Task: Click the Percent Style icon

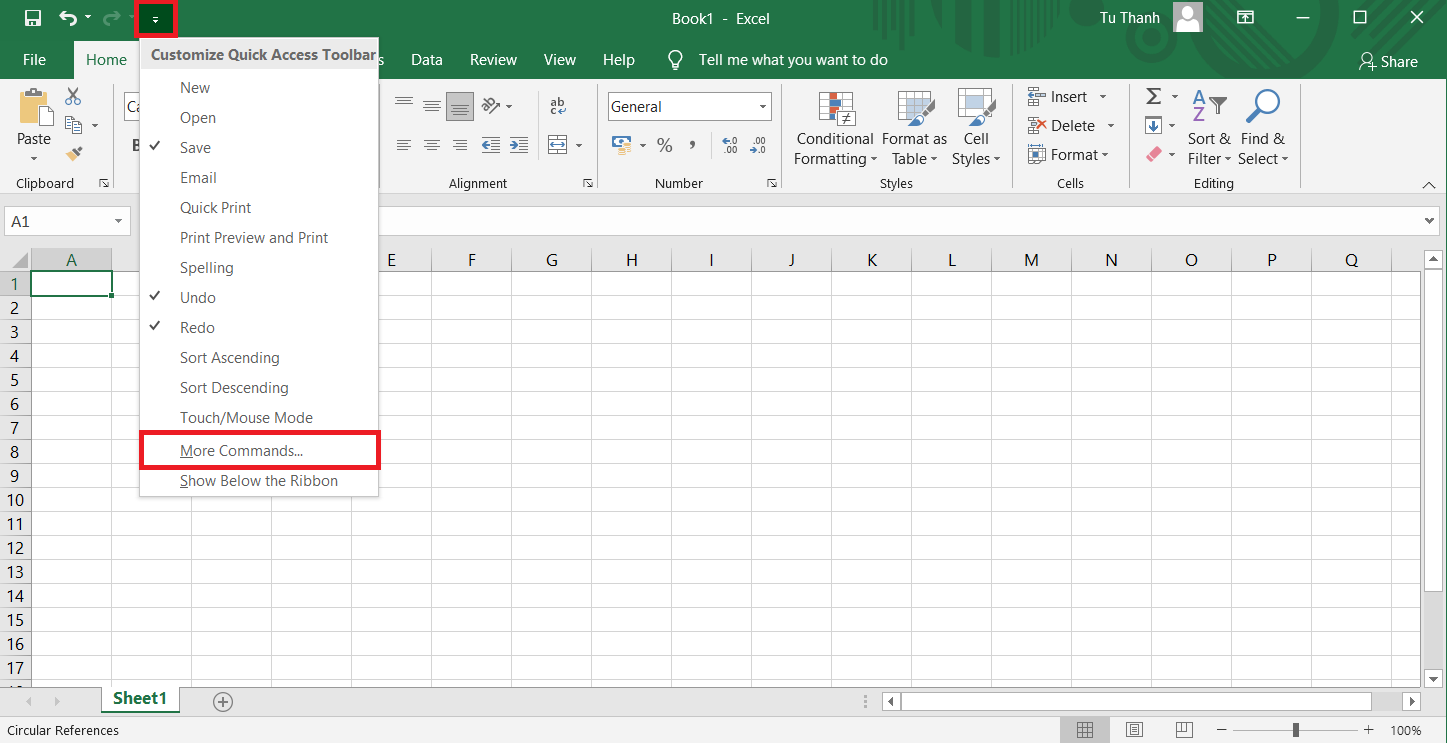Action: [664, 146]
